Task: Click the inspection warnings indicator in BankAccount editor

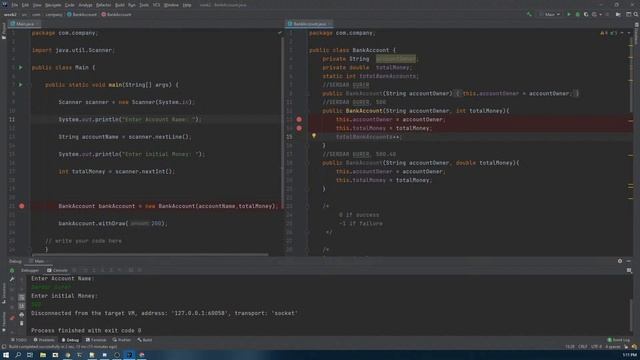Action: (x=608, y=33)
